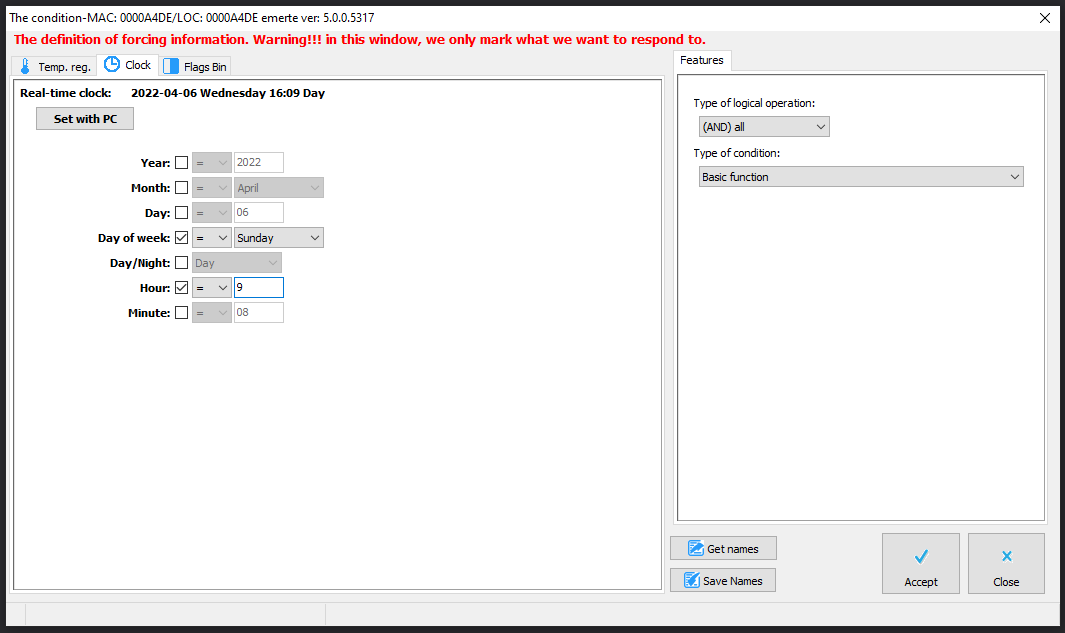Open the Day/Night value dropdown

pos(236,263)
